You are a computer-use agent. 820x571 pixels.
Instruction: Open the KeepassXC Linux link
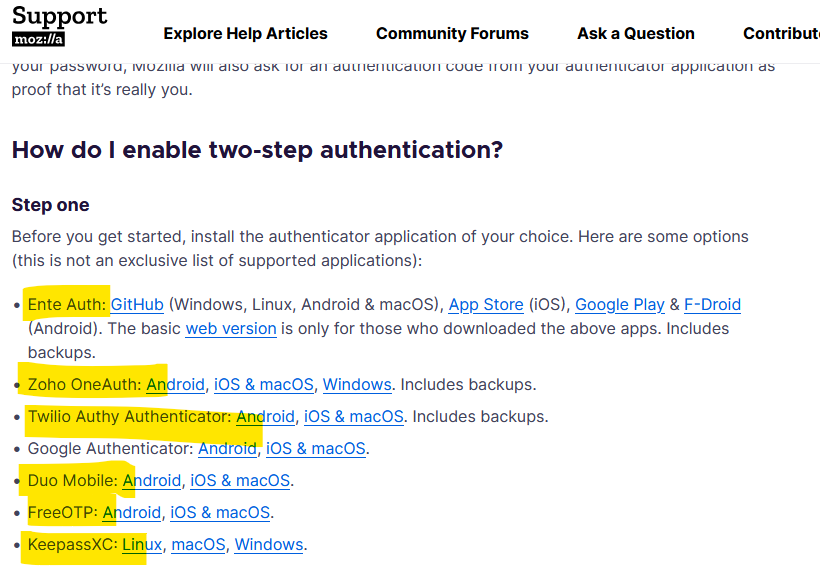142,544
